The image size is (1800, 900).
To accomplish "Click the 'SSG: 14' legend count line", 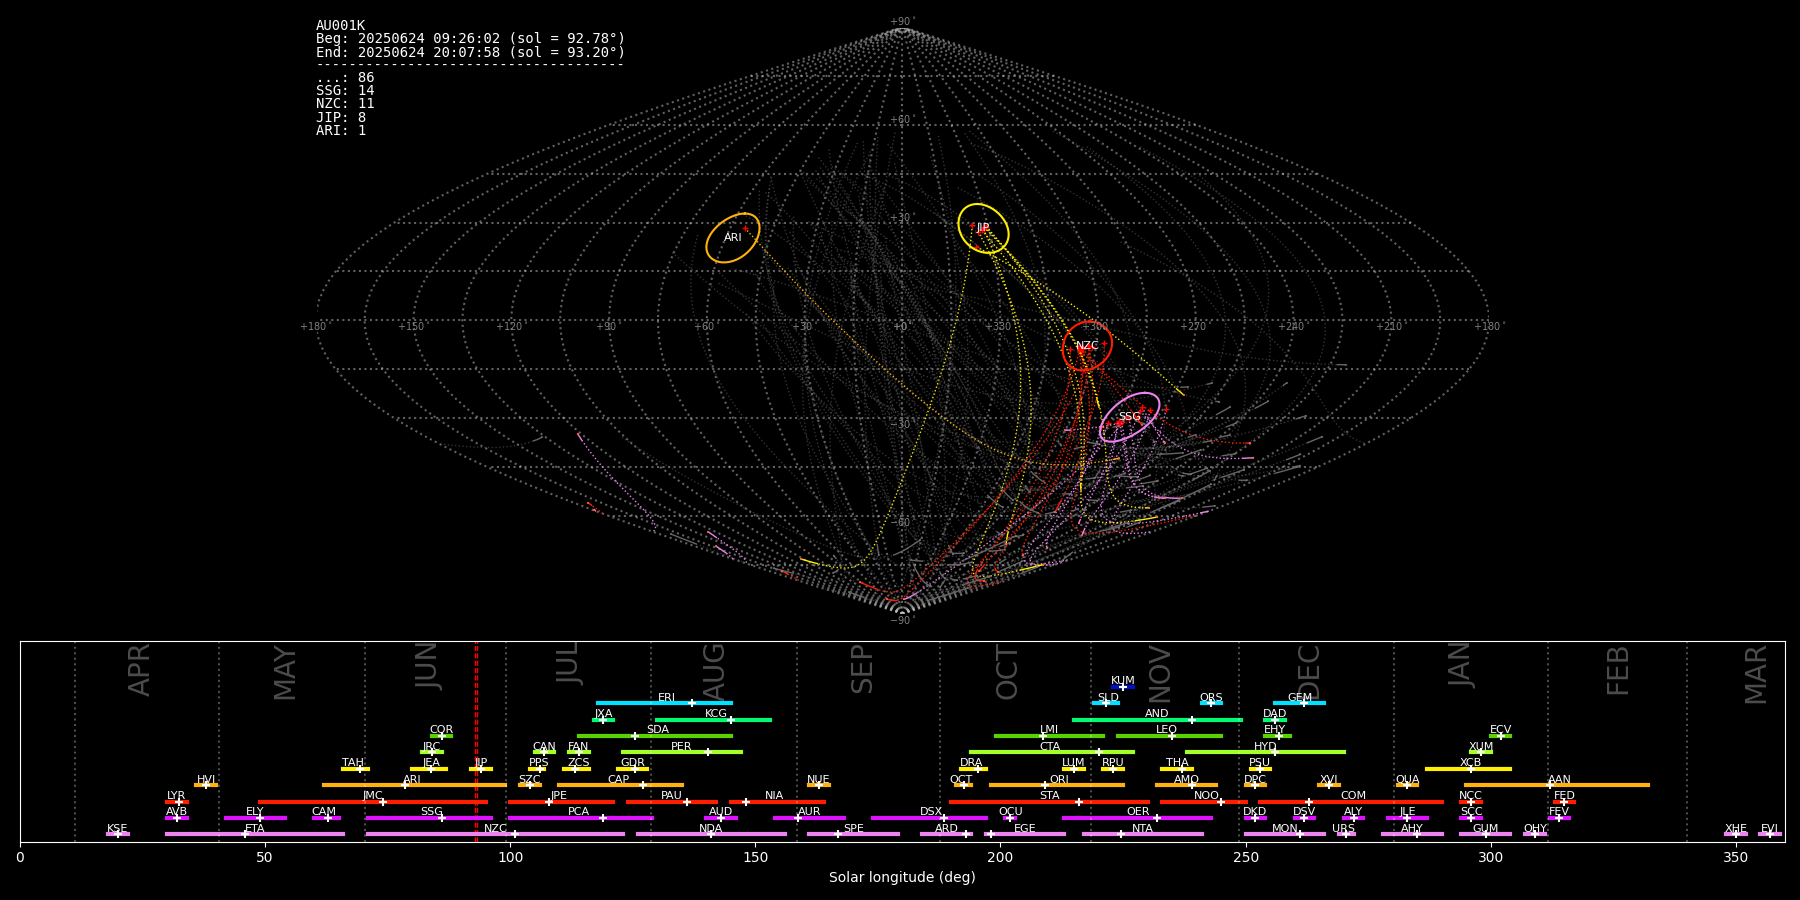I will (345, 91).
